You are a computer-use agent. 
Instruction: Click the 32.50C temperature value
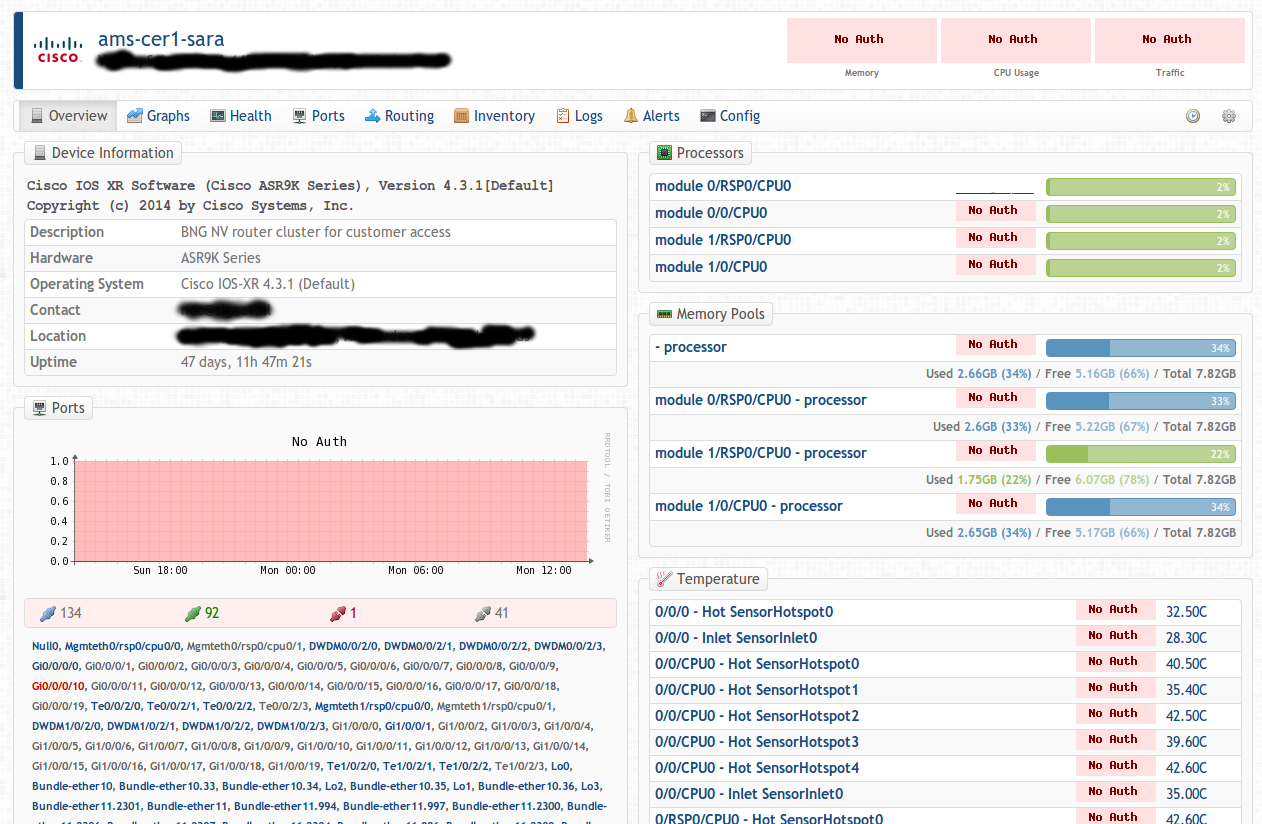[x=1186, y=612]
